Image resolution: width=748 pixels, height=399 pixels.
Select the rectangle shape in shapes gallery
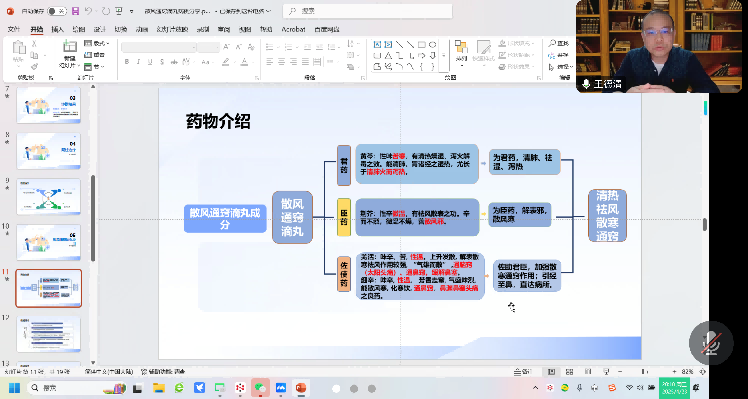(422, 45)
